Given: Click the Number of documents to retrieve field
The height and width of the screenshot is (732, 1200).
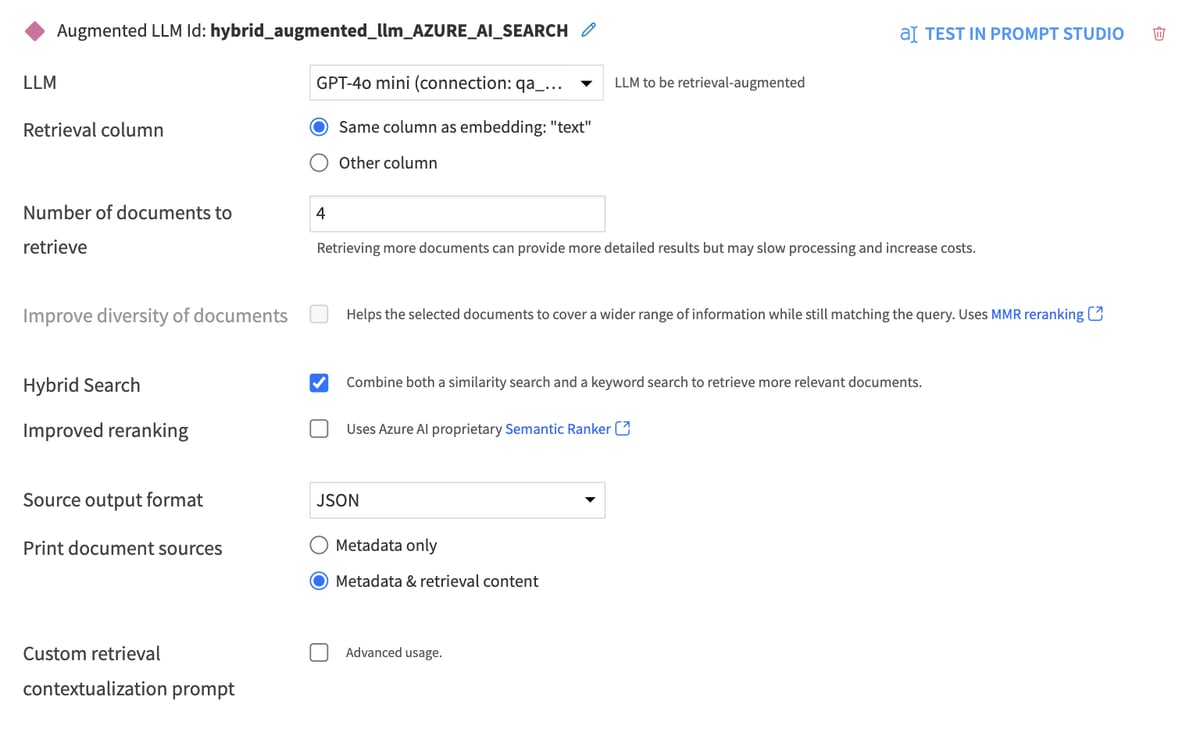Looking at the screenshot, I should (x=456, y=213).
